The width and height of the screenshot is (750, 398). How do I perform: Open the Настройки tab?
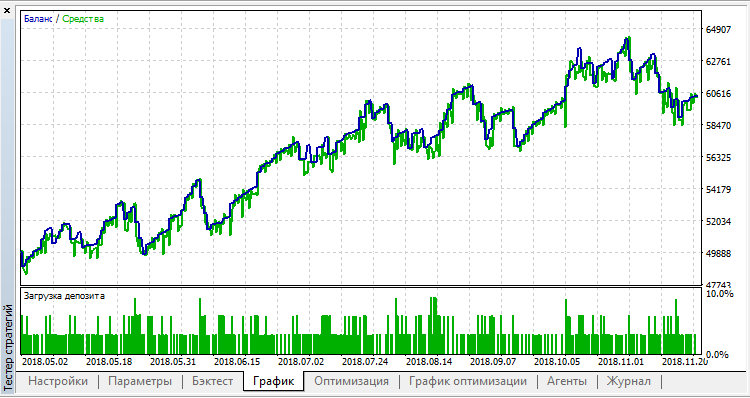point(58,381)
